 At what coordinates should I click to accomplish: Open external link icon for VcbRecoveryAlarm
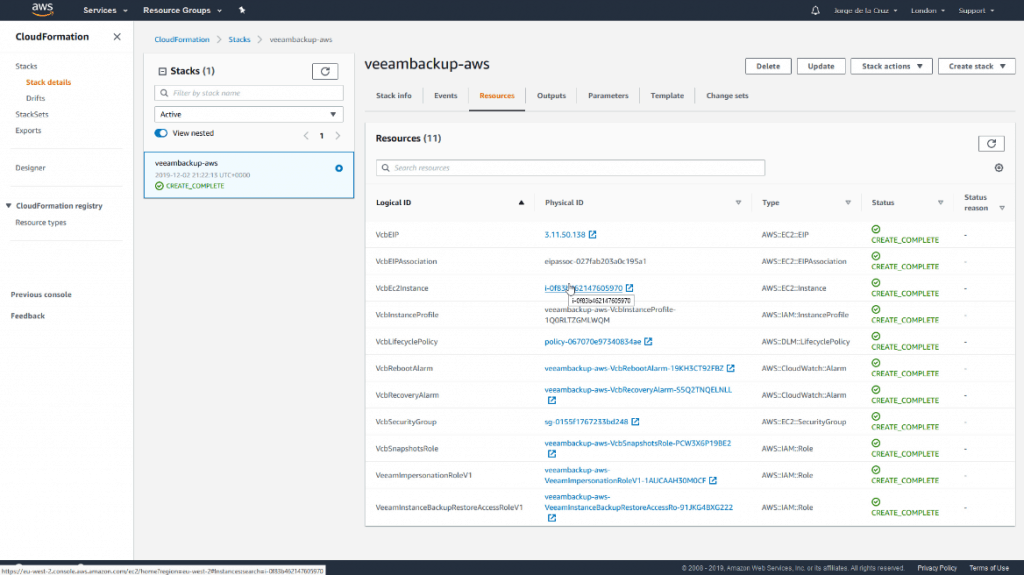552,401
